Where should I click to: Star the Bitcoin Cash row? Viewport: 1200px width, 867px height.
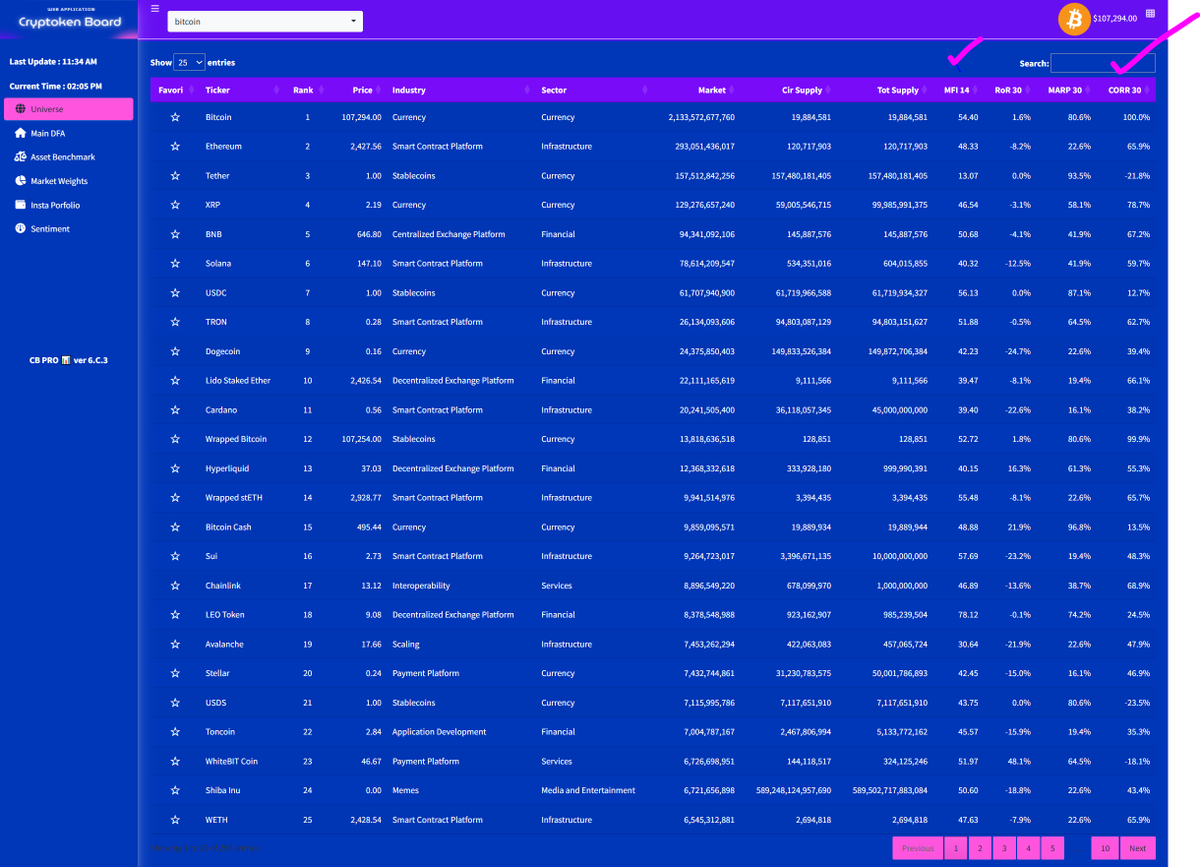click(x=175, y=527)
